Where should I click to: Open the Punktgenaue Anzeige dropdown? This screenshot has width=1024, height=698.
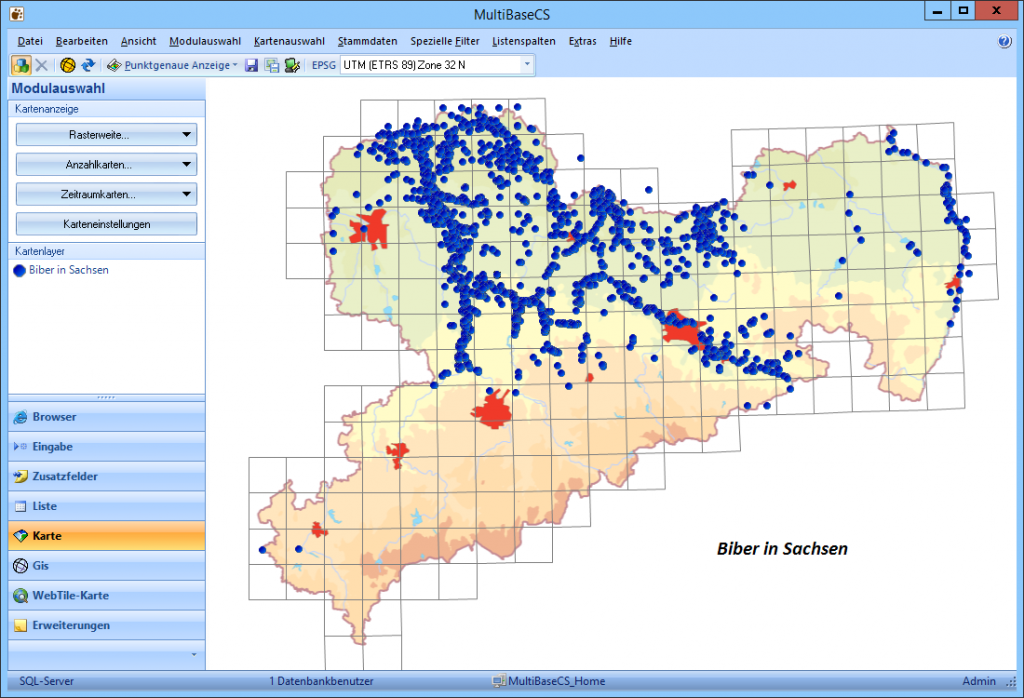[172, 65]
